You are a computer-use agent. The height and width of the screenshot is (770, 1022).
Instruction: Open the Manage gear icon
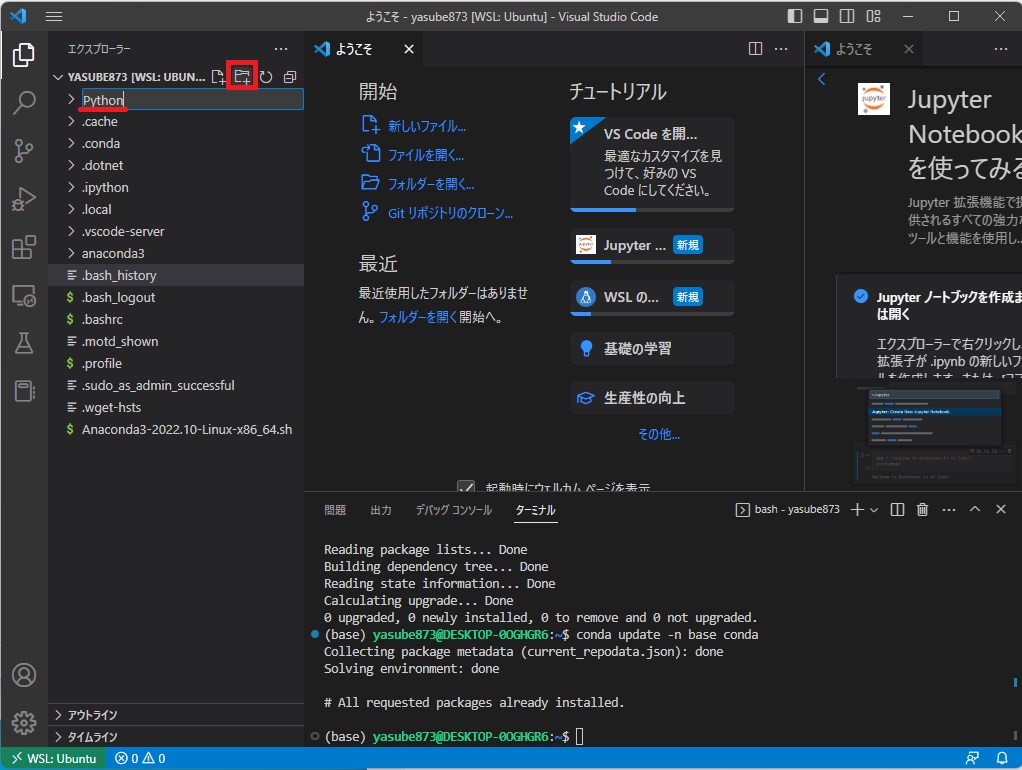point(23,722)
